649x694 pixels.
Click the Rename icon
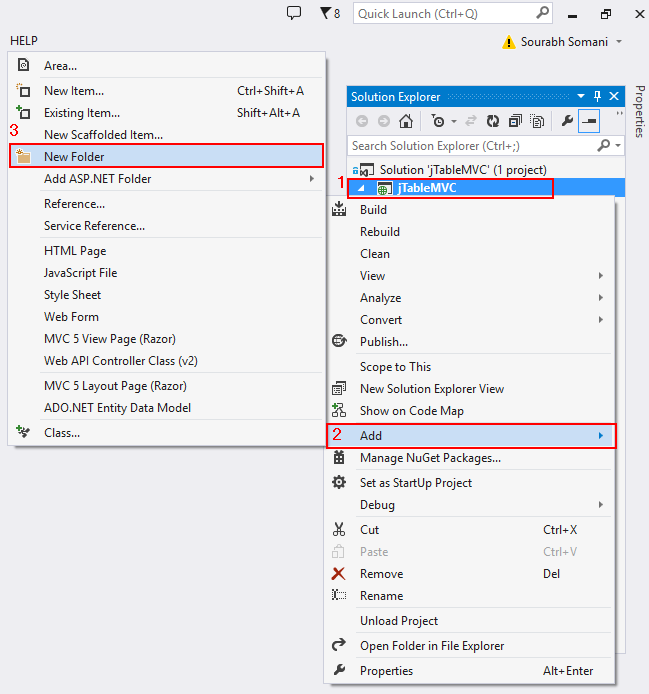tap(339, 595)
